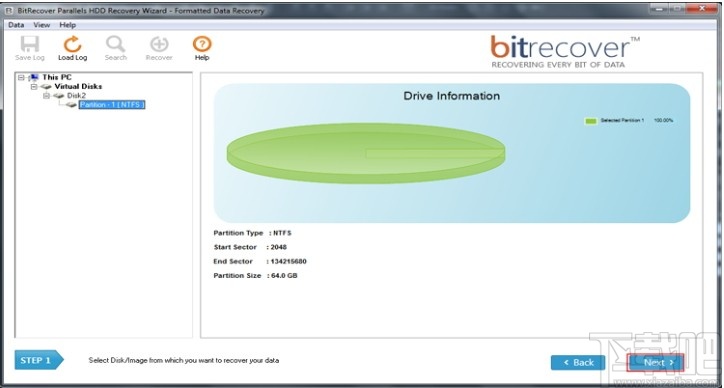This screenshot has width=724, height=388.
Task: Select This PC in the tree
Action: [57, 78]
